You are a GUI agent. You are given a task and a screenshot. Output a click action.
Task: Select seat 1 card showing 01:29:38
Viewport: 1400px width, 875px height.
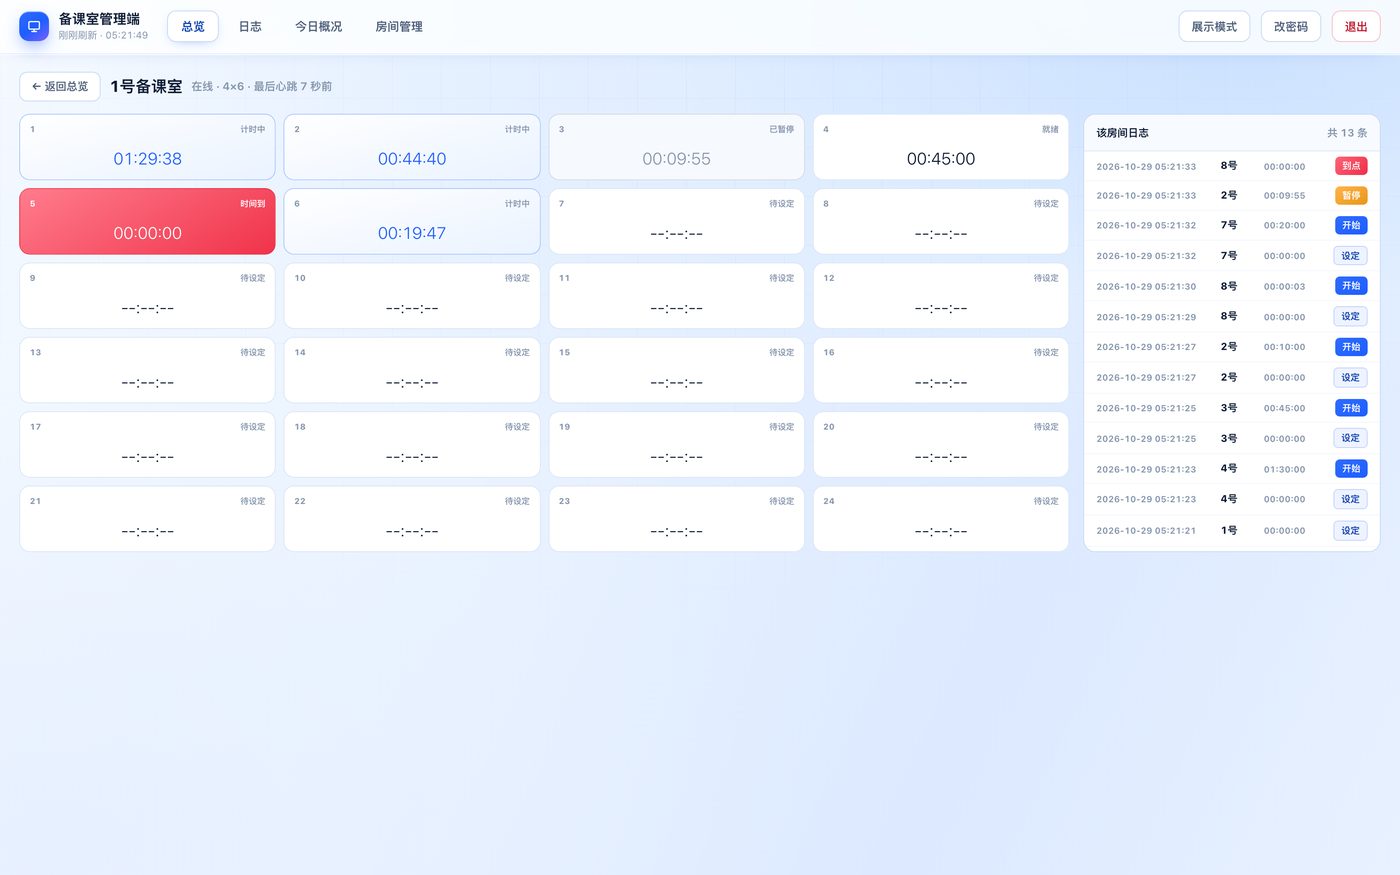pos(147,147)
